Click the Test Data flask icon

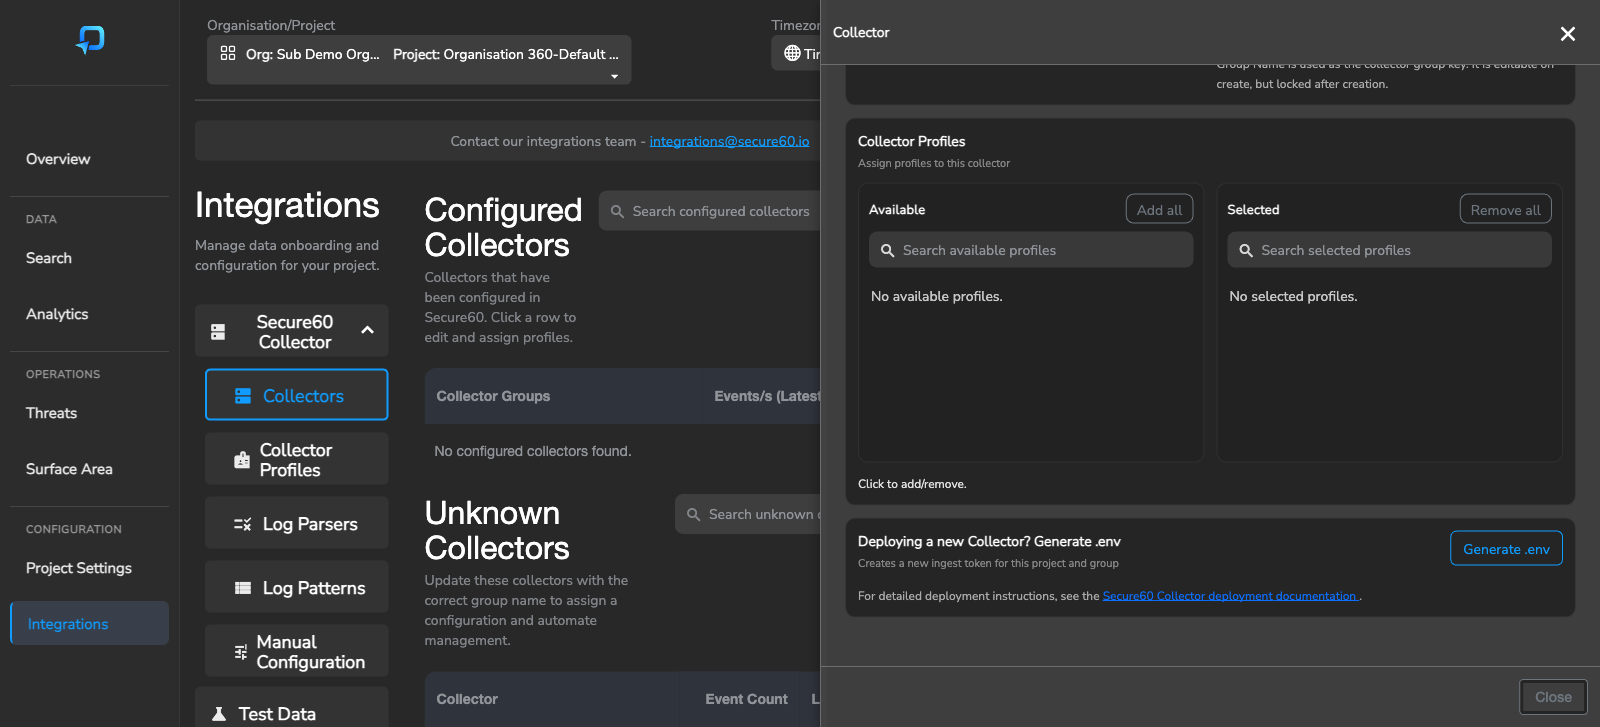pyautogui.click(x=219, y=714)
